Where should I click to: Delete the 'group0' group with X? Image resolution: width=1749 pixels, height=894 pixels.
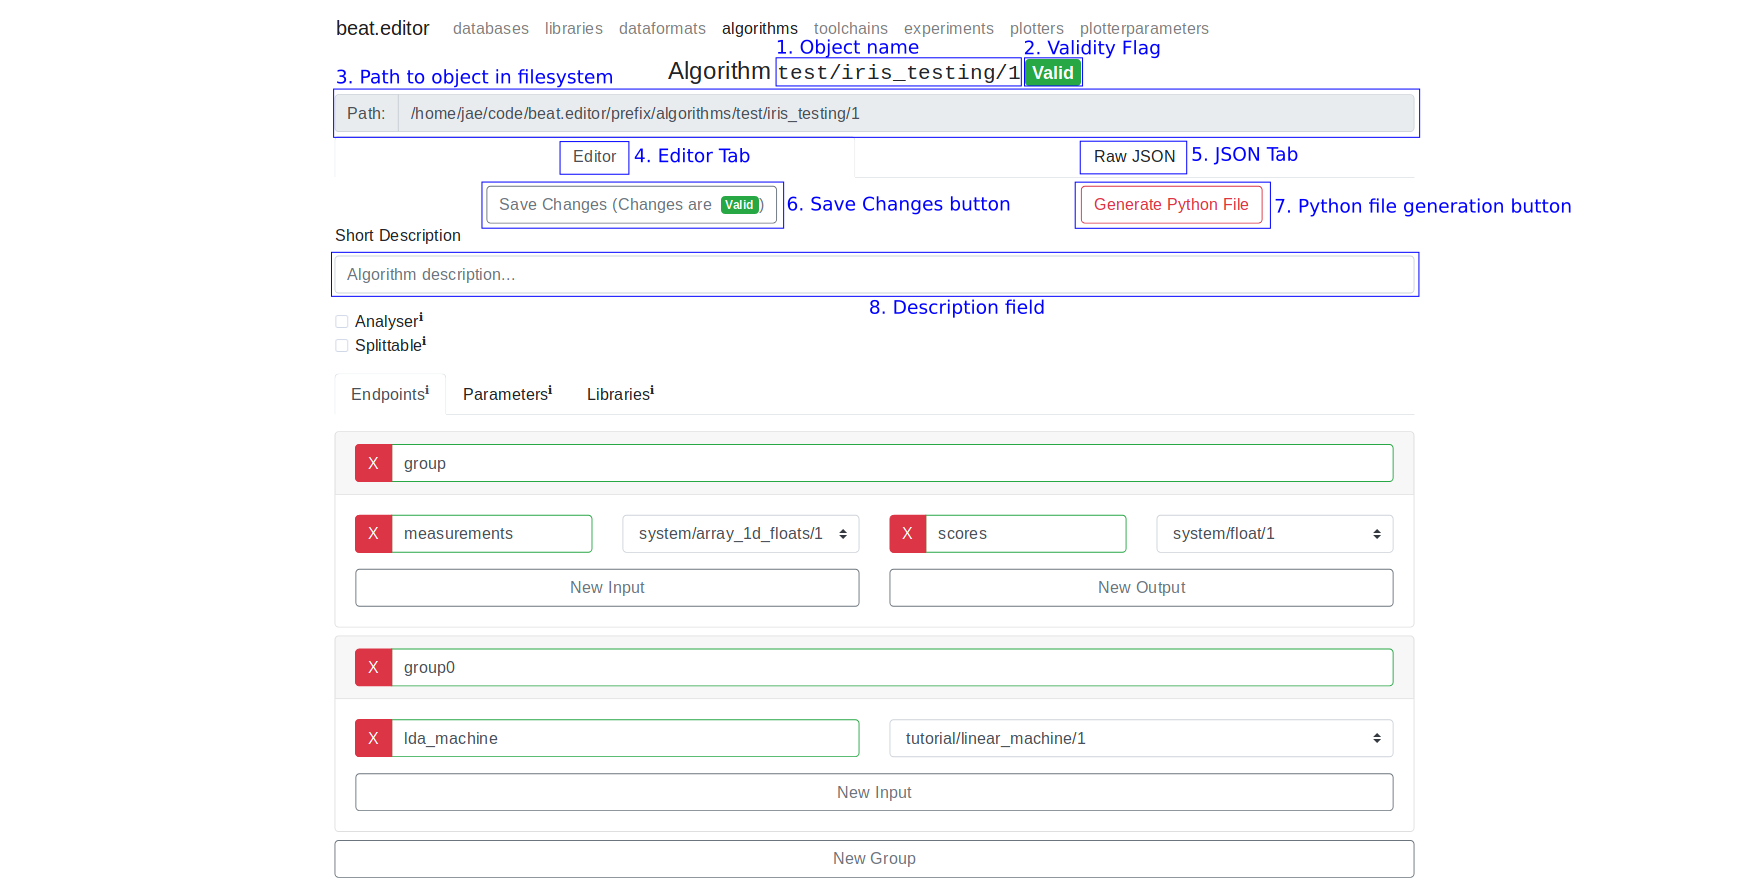pyautogui.click(x=373, y=667)
